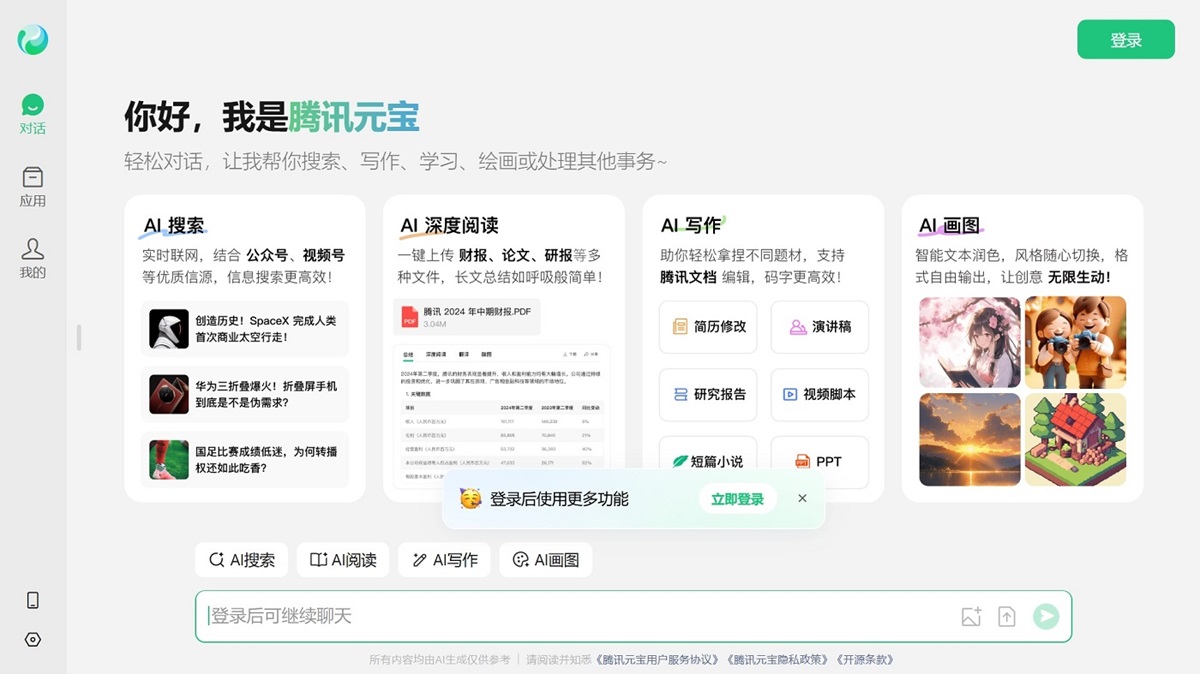This screenshot has height=674, width=1200.
Task: Click the chat input field
Action: click(633, 616)
